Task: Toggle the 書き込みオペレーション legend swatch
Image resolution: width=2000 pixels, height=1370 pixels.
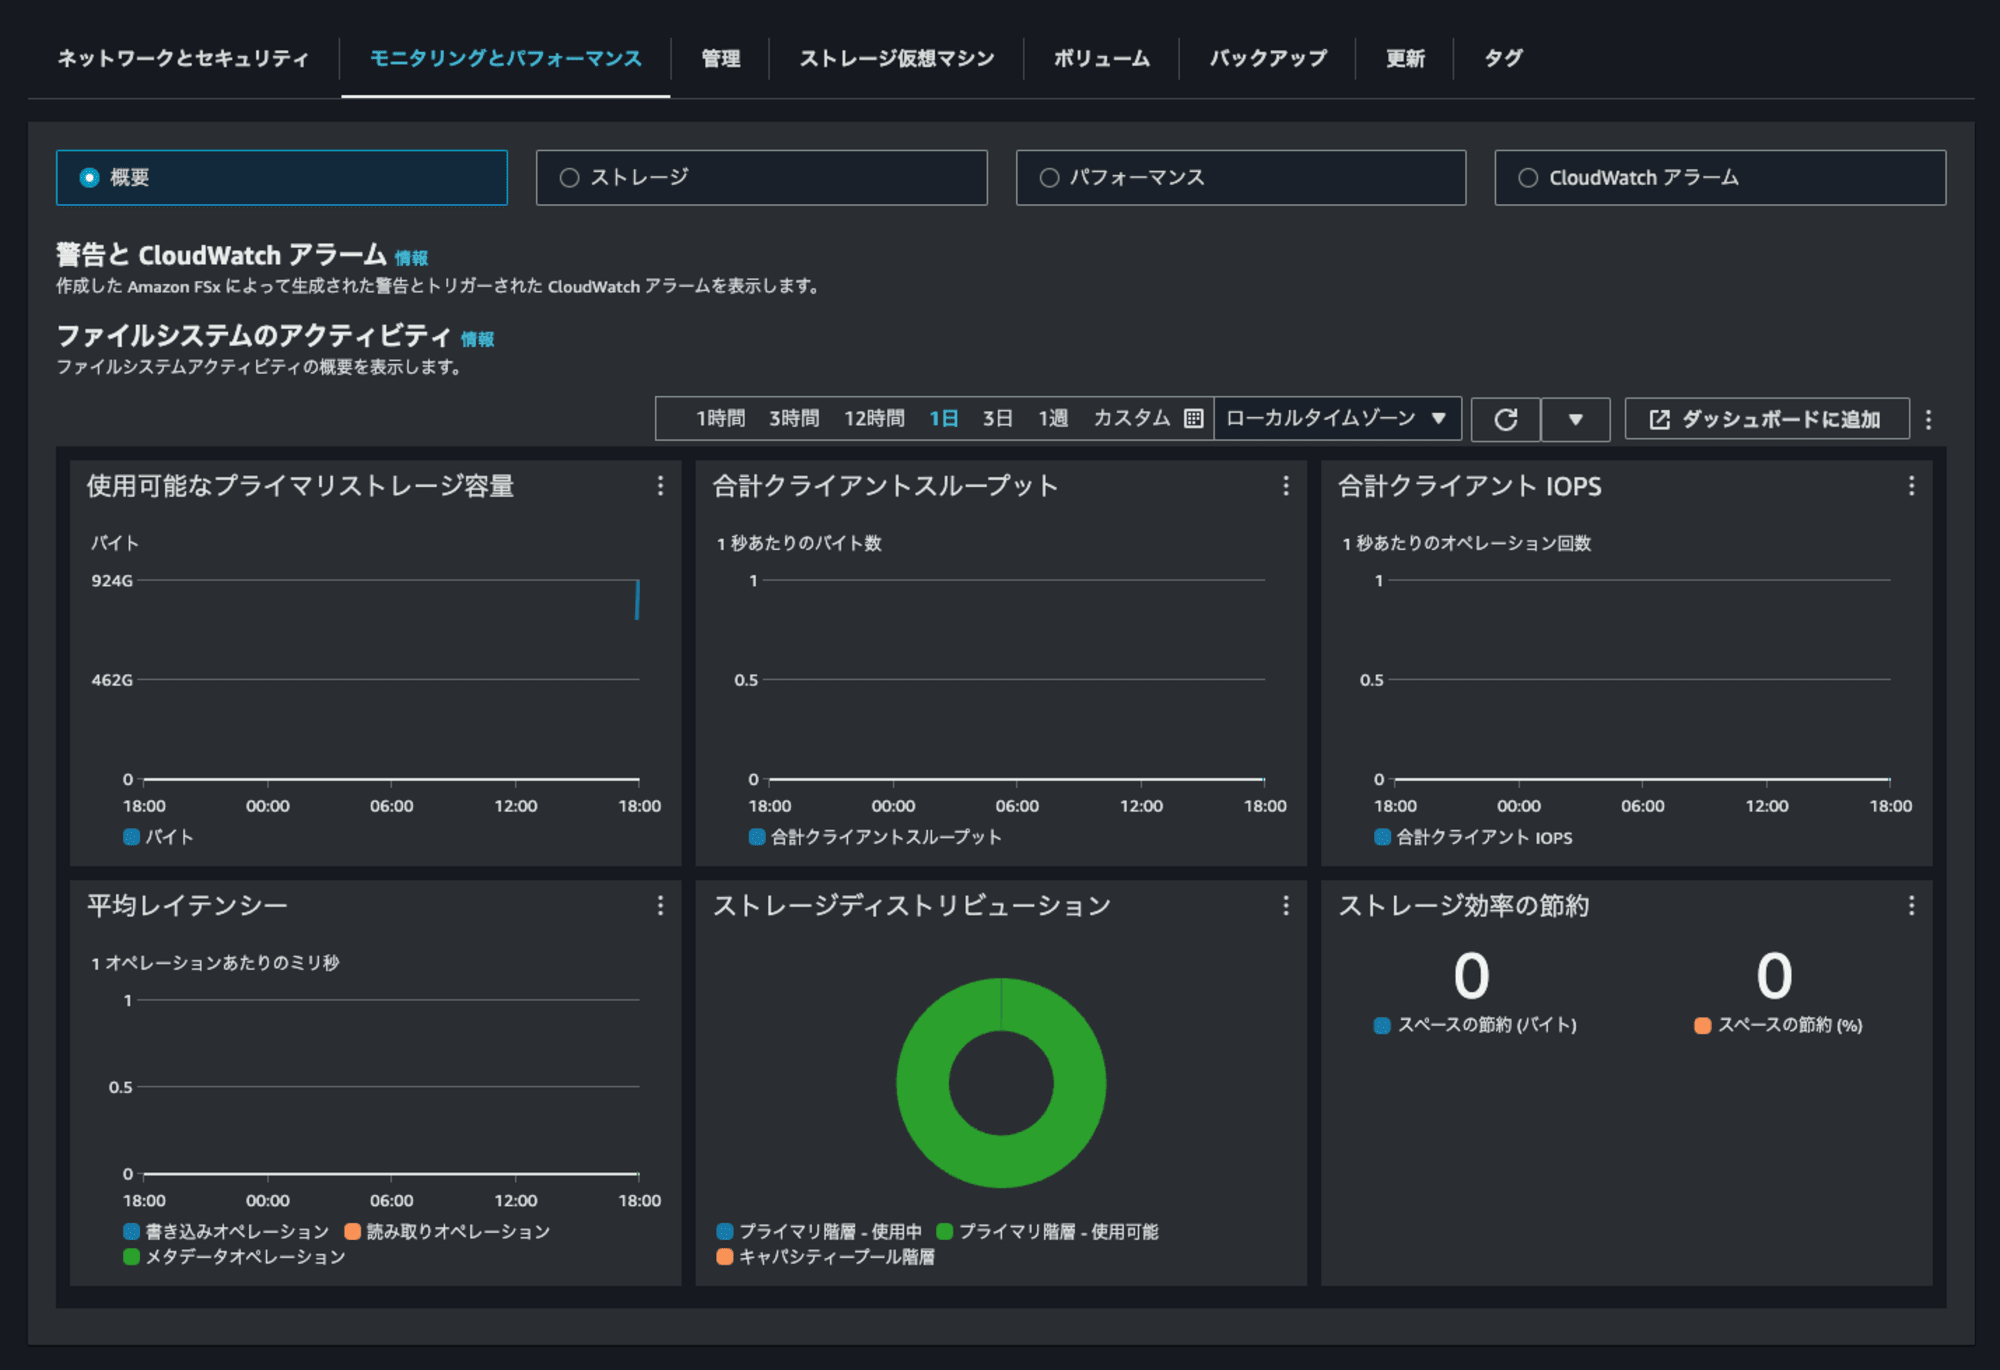Action: click(131, 1231)
